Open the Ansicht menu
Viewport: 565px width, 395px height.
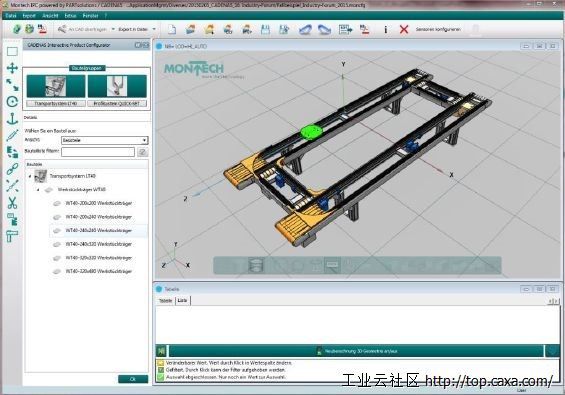point(50,16)
